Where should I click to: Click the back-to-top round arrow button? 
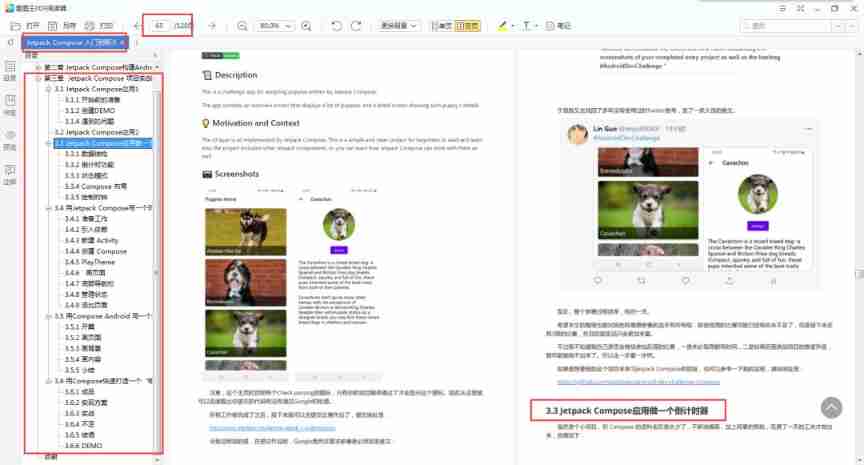[831, 408]
